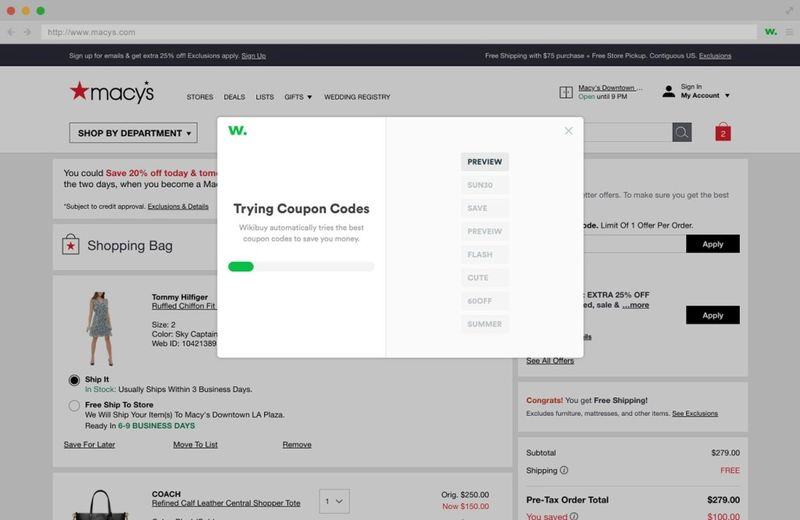Image resolution: width=800 pixels, height=520 pixels.
Task: Click the Wikibuy extension icon in browser toolbar
Action: click(770, 32)
